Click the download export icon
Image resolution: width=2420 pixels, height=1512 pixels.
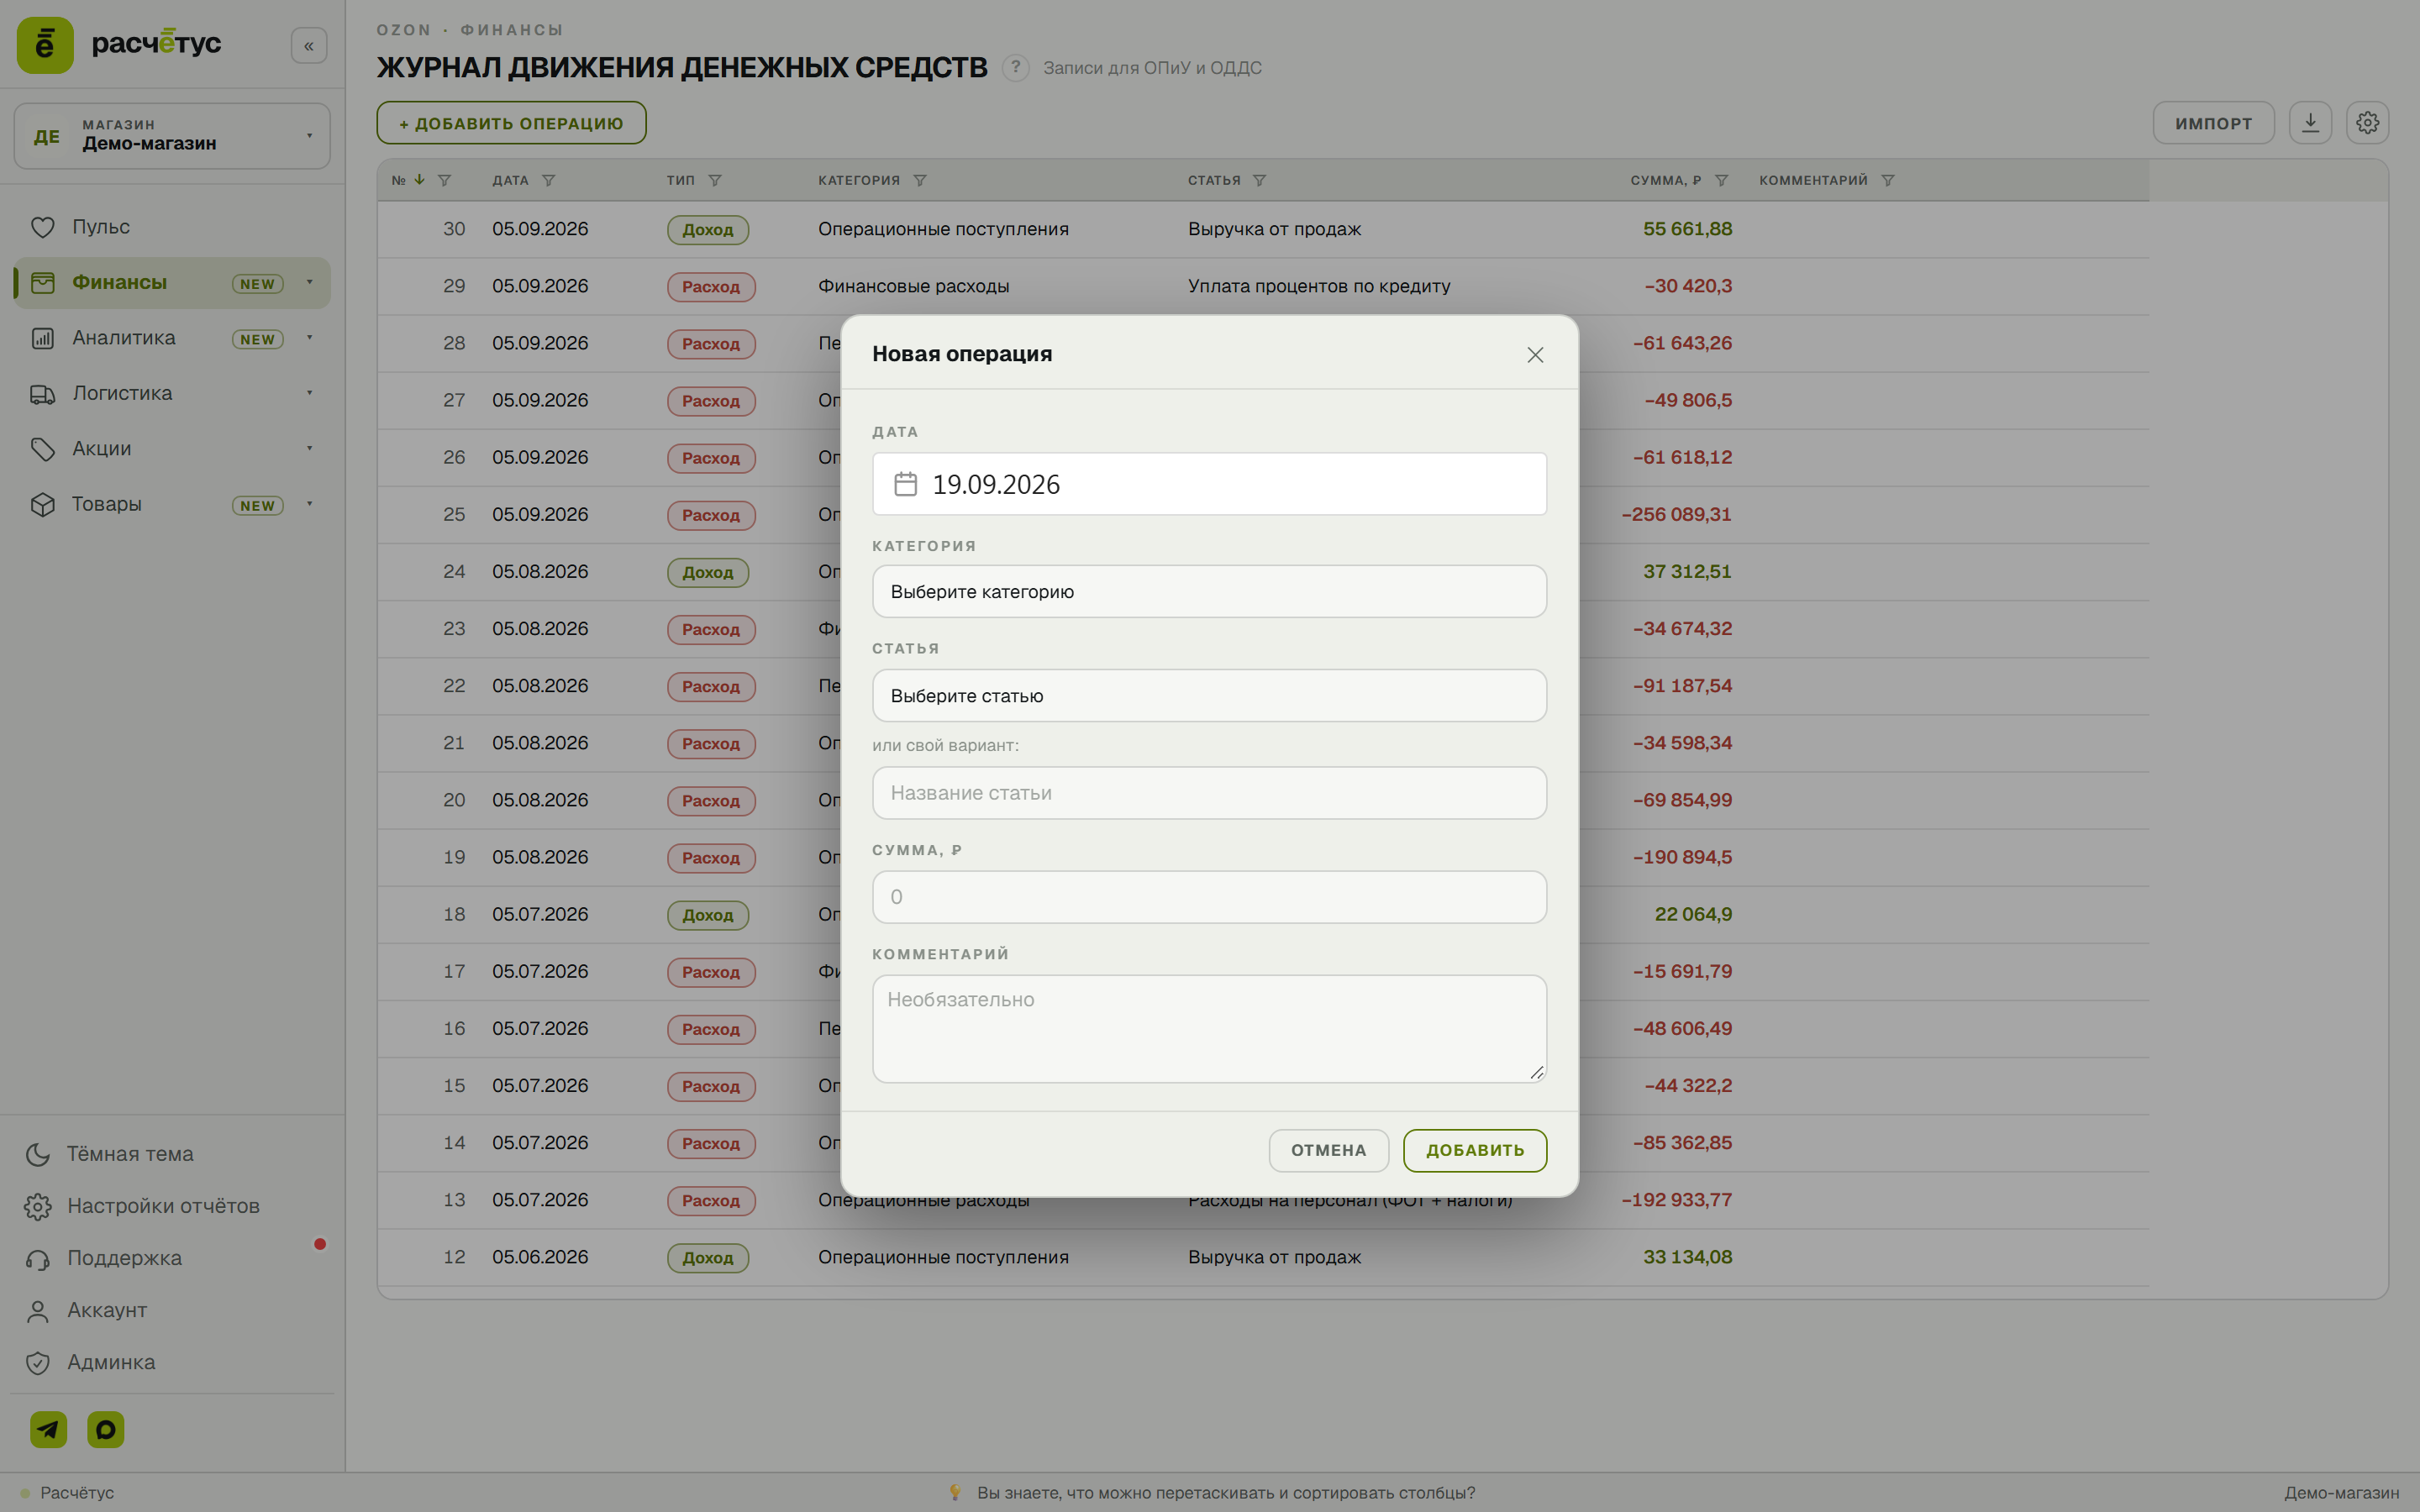point(2310,123)
